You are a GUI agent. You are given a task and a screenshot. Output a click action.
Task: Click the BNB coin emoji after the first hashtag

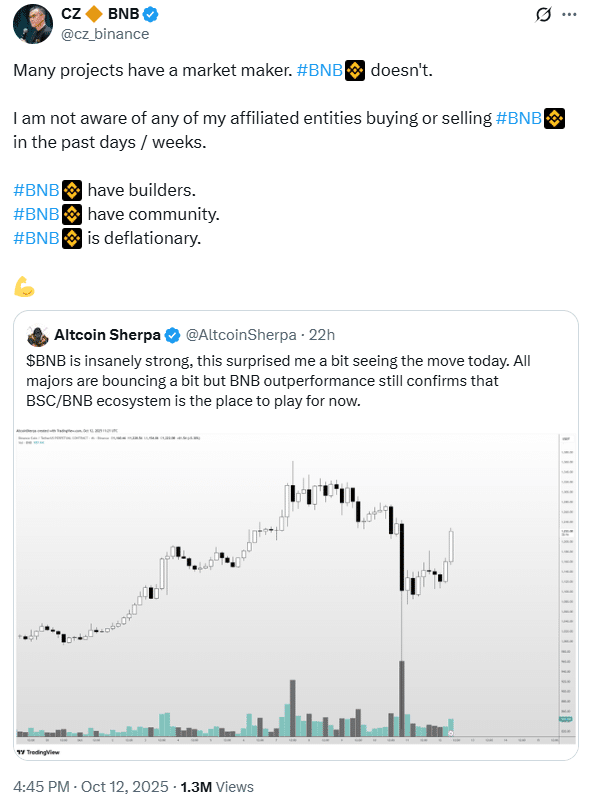pos(355,69)
